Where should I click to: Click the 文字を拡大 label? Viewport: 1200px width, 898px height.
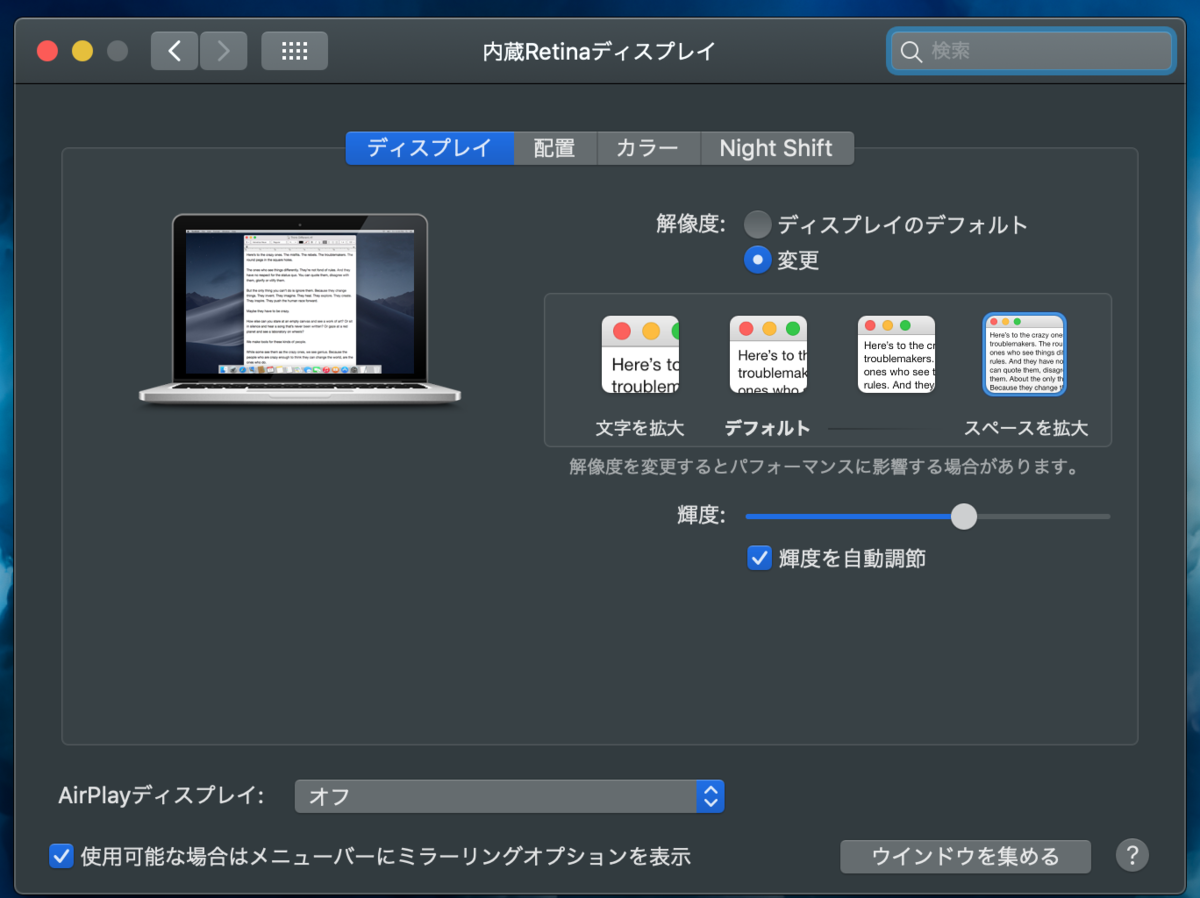pos(640,428)
